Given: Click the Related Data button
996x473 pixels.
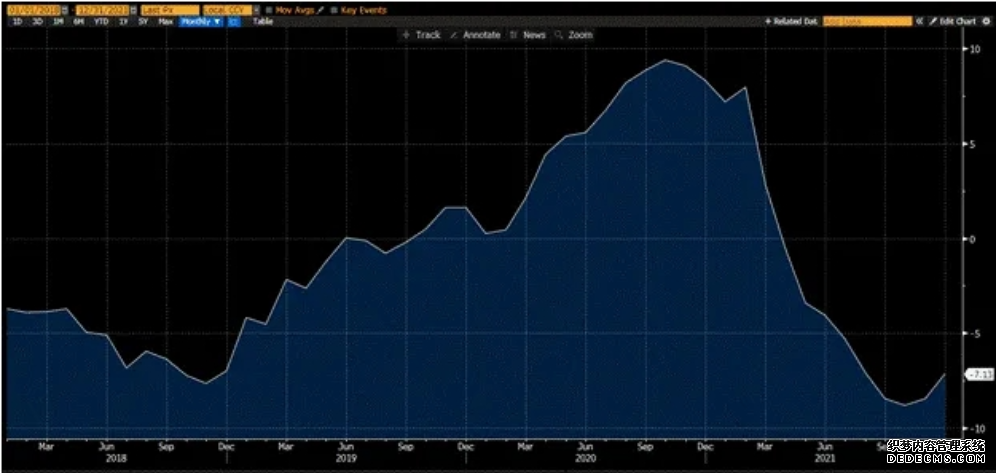Looking at the screenshot, I should point(791,22).
